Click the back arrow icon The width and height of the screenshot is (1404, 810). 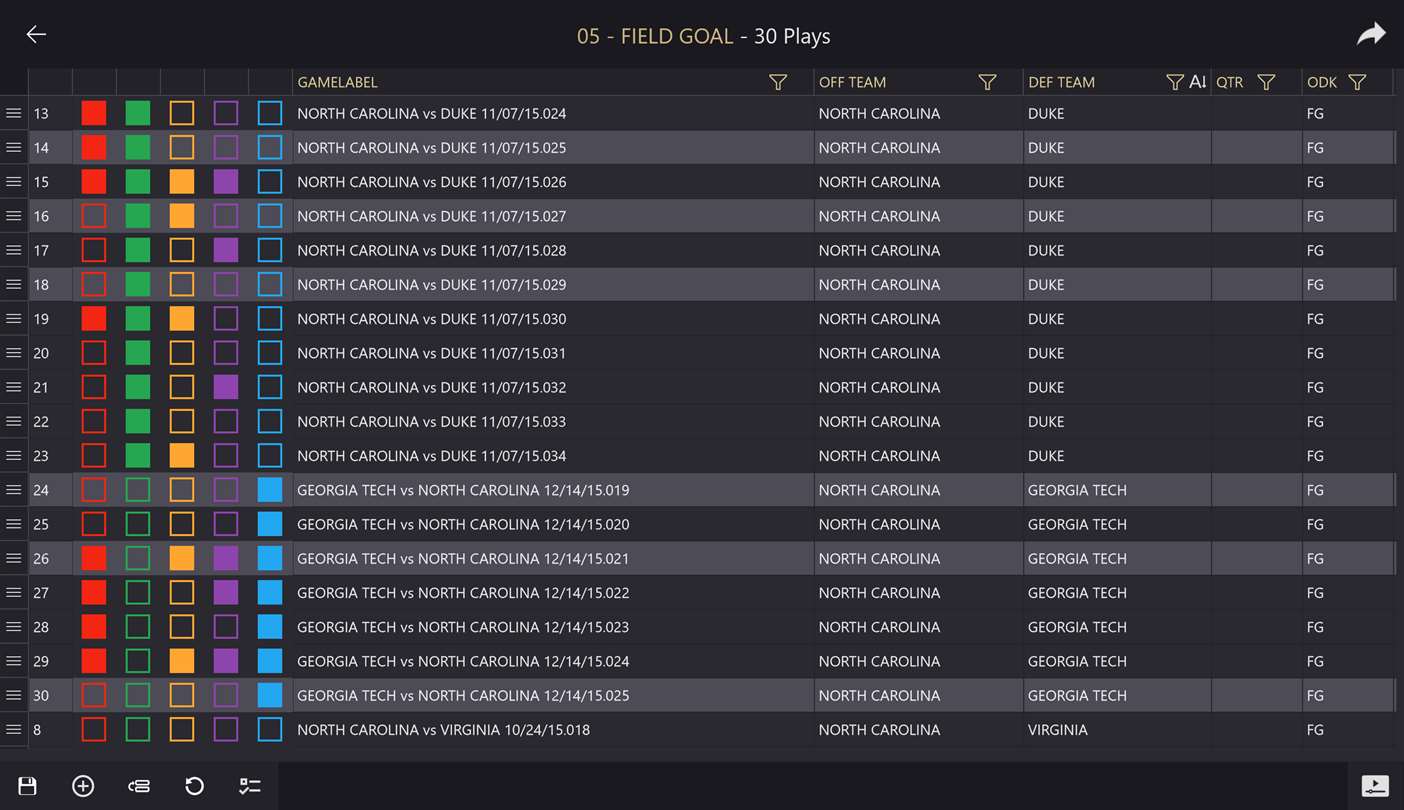pos(36,35)
